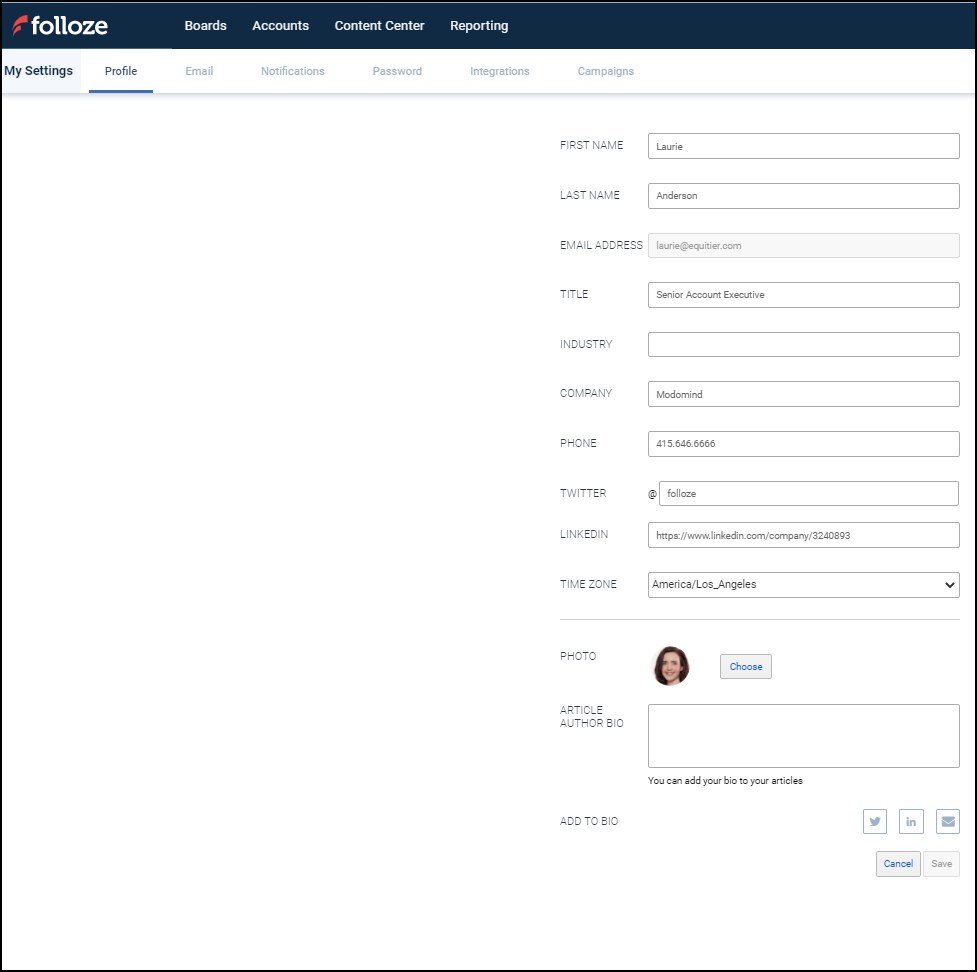Viewport: 977px width, 972px height.
Task: Click the Twitter icon under Add To Bio
Action: [x=874, y=821]
